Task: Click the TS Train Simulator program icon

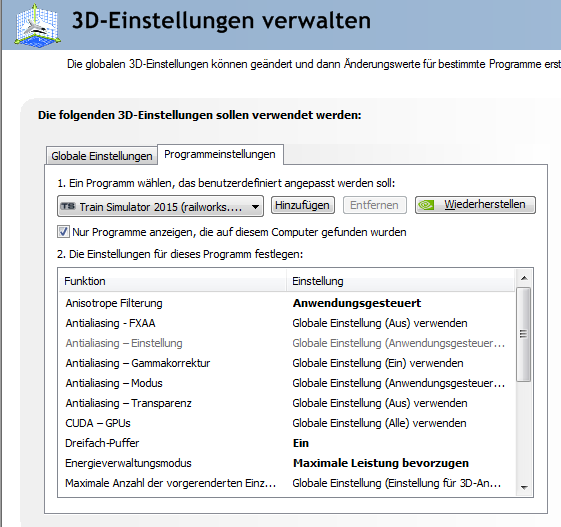Action: coord(68,206)
